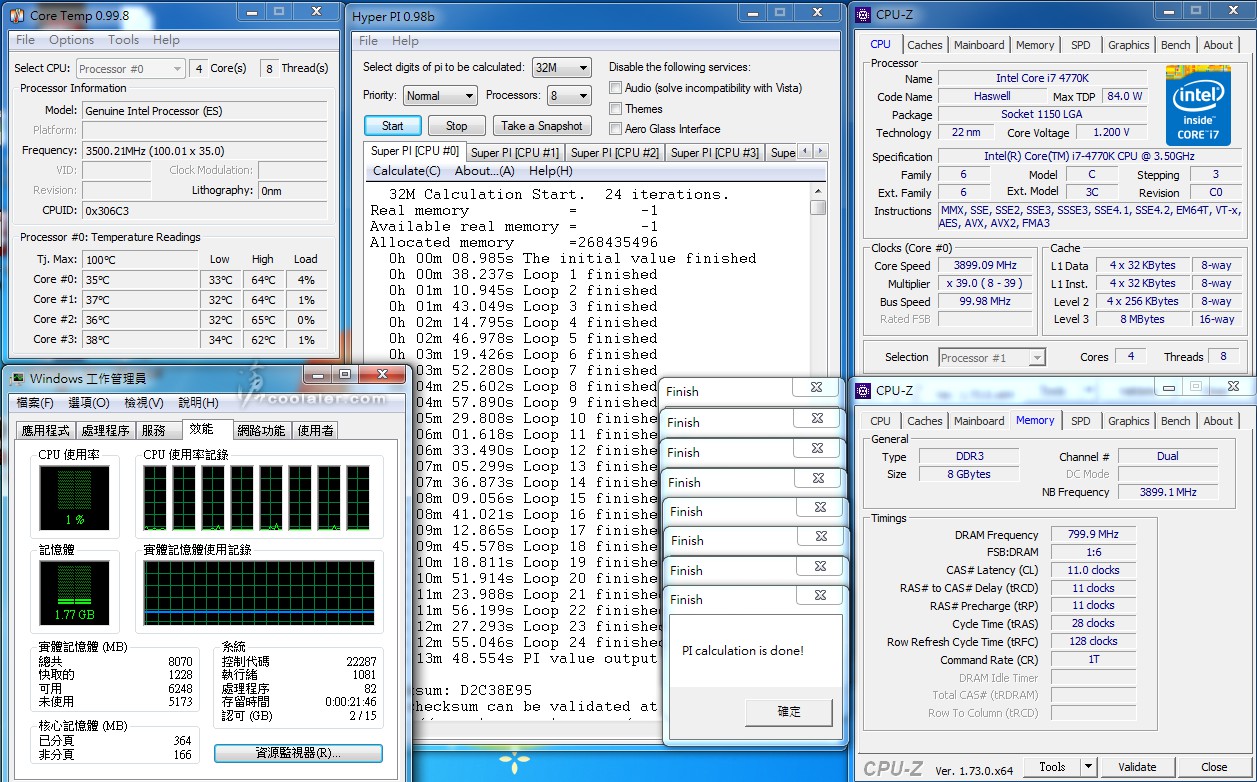
Task: Open Core Temp Tools menu
Action: [123, 40]
